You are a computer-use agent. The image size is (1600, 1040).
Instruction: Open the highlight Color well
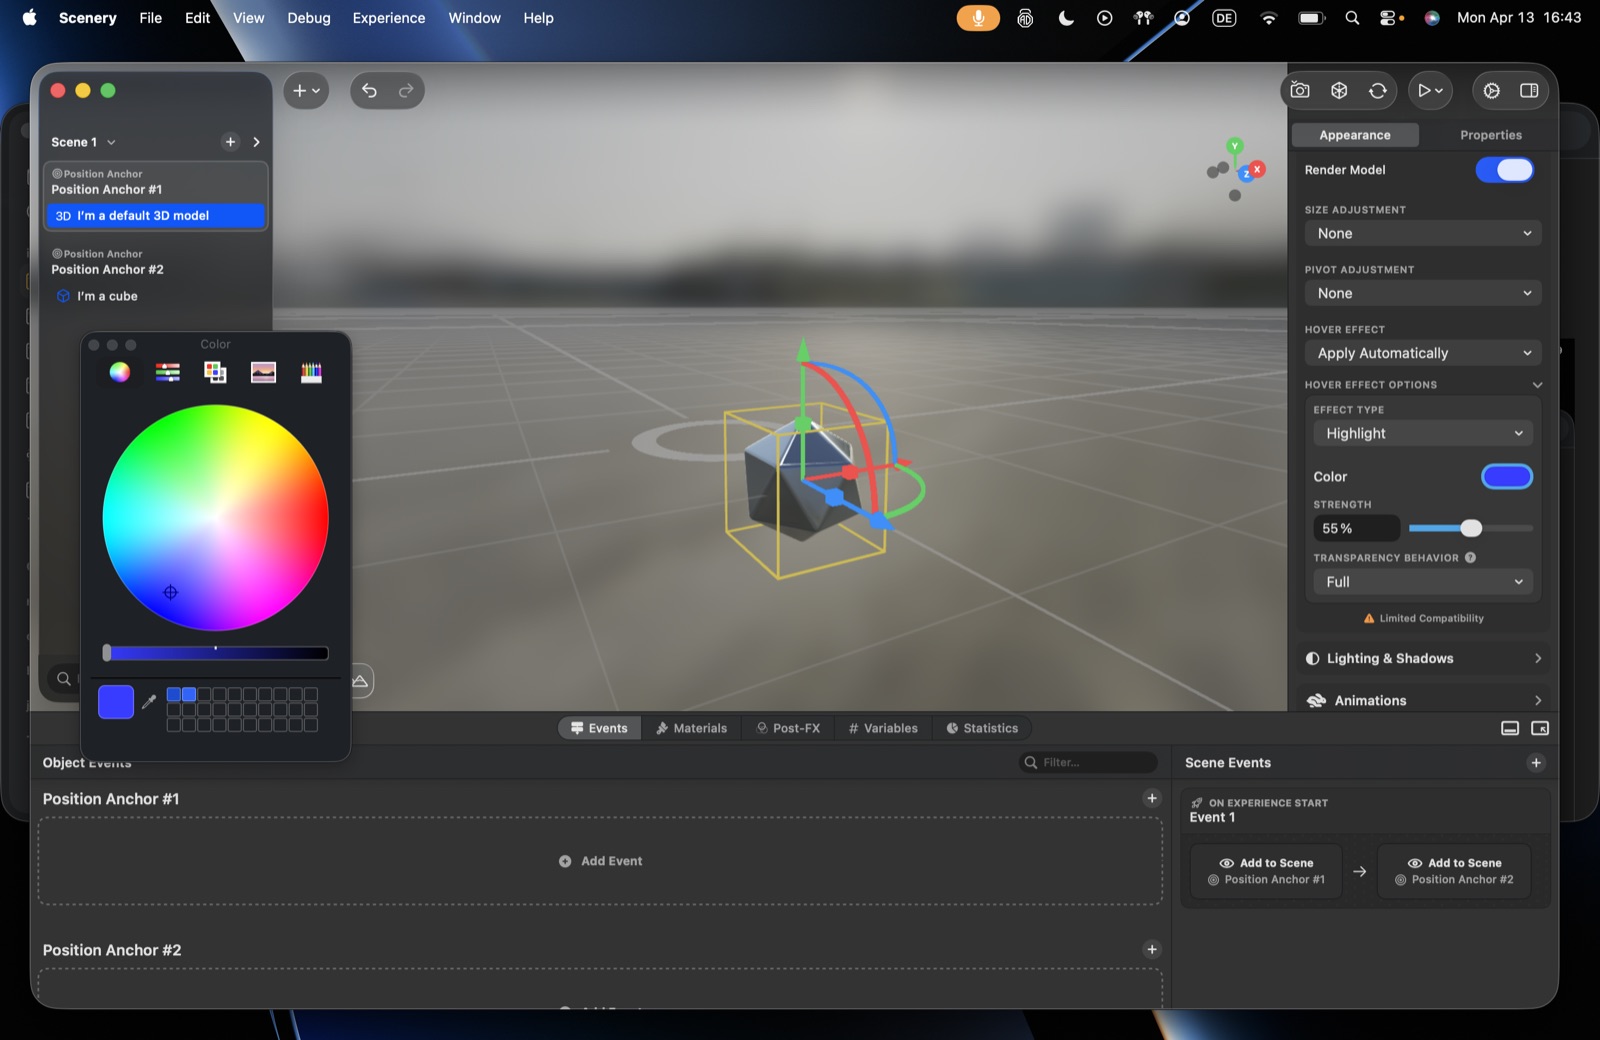[x=1507, y=477]
